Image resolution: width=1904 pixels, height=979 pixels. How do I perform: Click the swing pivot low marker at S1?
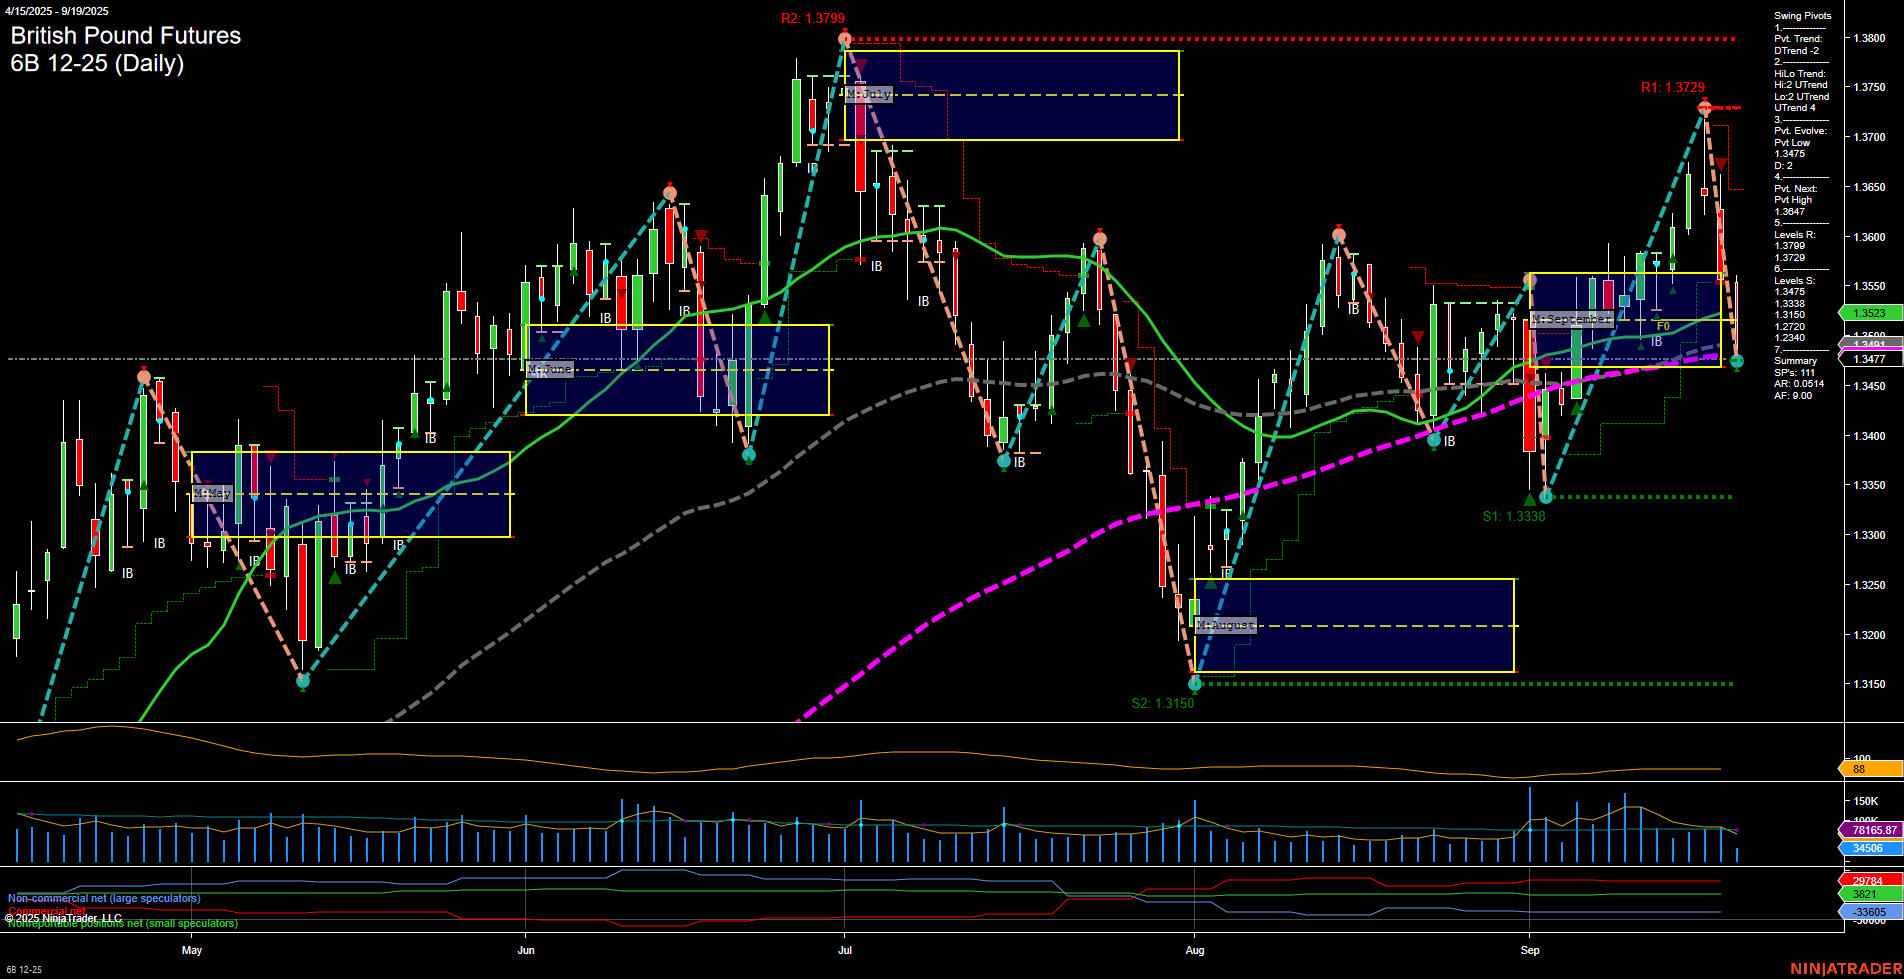(1546, 497)
